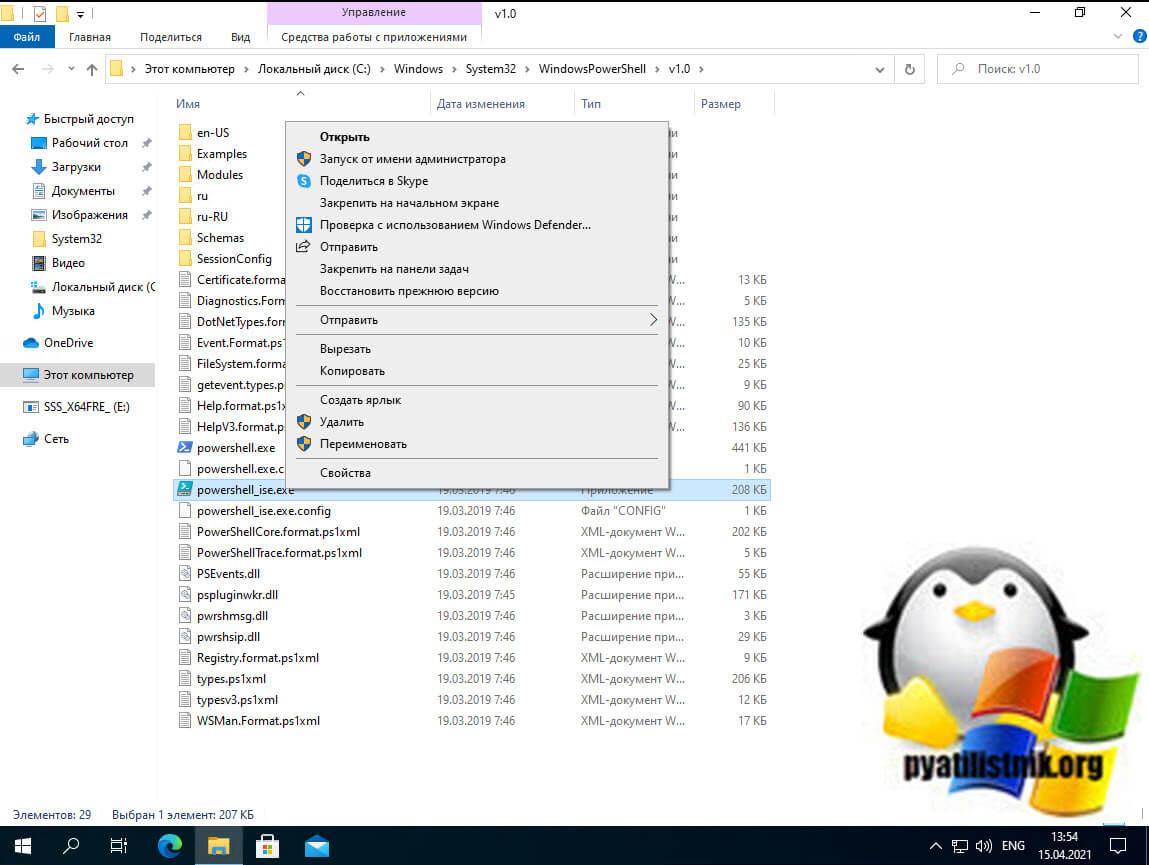Screen dimensions: 1149x865
Task: Open recent locations dropdown arrow
Action: tap(71, 69)
